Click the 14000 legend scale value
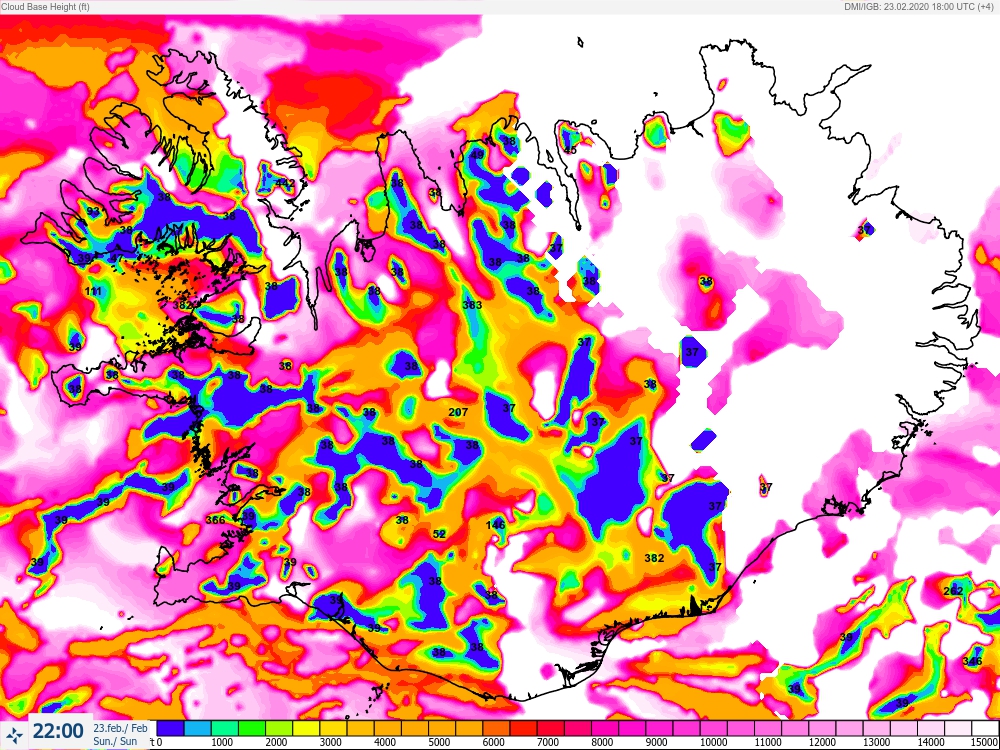The image size is (1000, 750). pos(930,742)
